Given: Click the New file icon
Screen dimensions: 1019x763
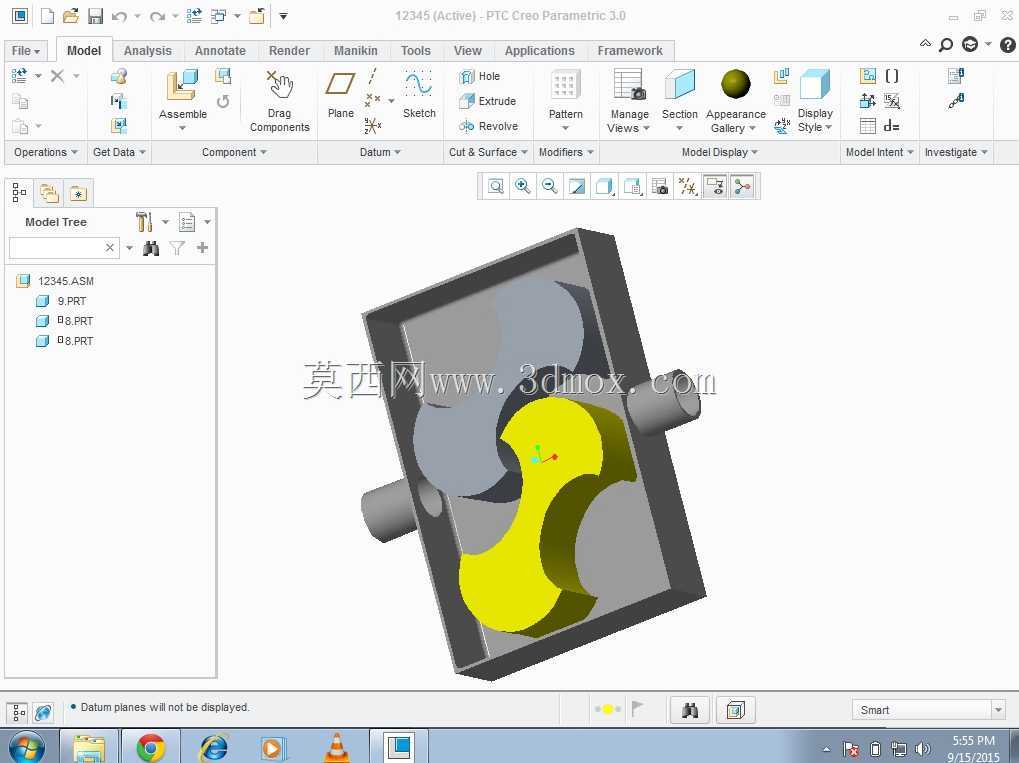Looking at the screenshot, I should click(47, 16).
